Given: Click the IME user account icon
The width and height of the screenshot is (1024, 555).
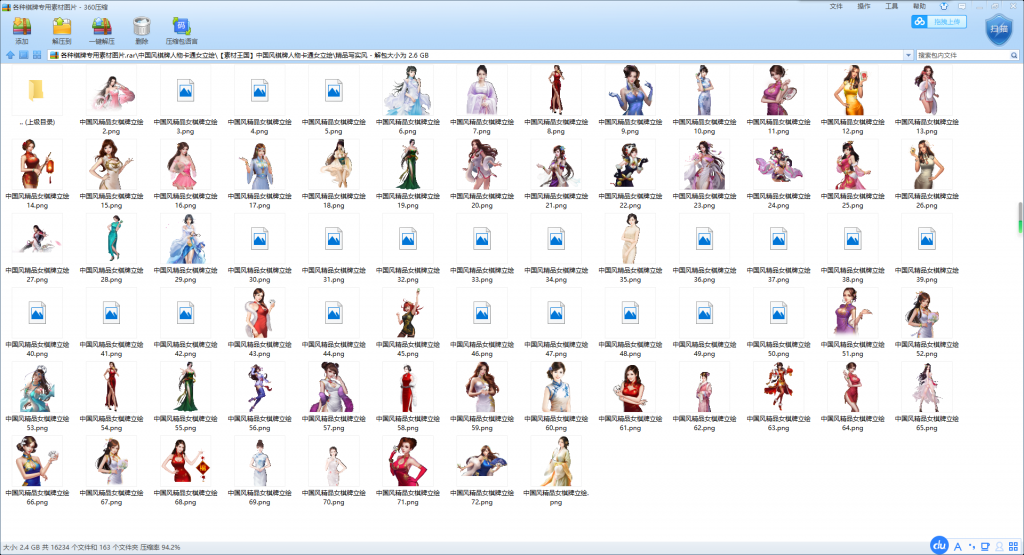Looking at the screenshot, I should pyautogui.click(x=999, y=547).
